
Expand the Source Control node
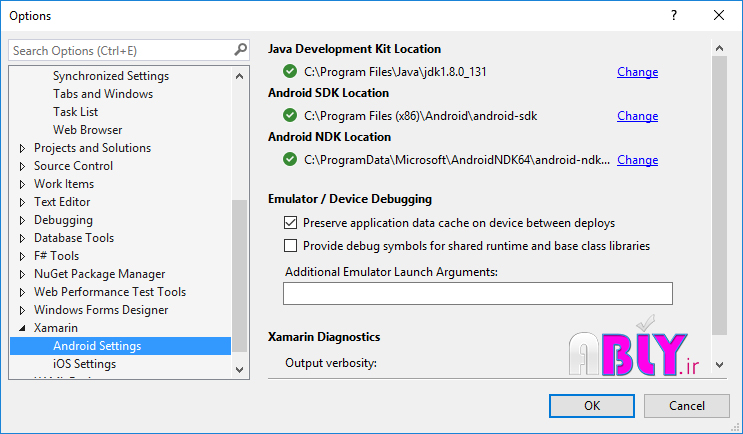tap(22, 166)
